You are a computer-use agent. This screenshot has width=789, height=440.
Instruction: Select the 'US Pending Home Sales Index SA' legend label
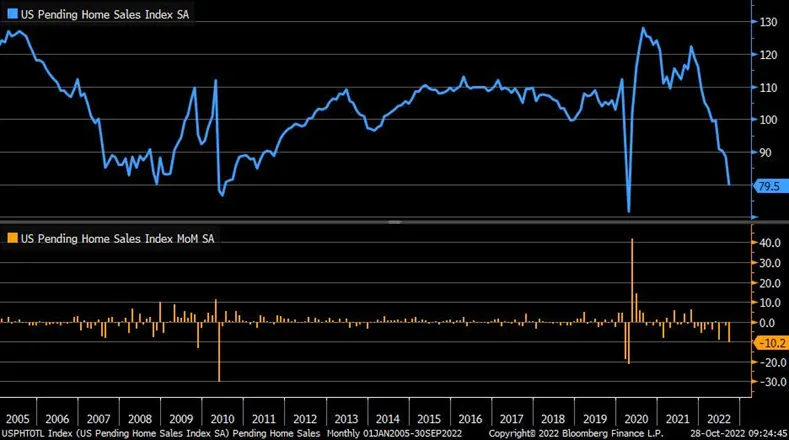105,15
